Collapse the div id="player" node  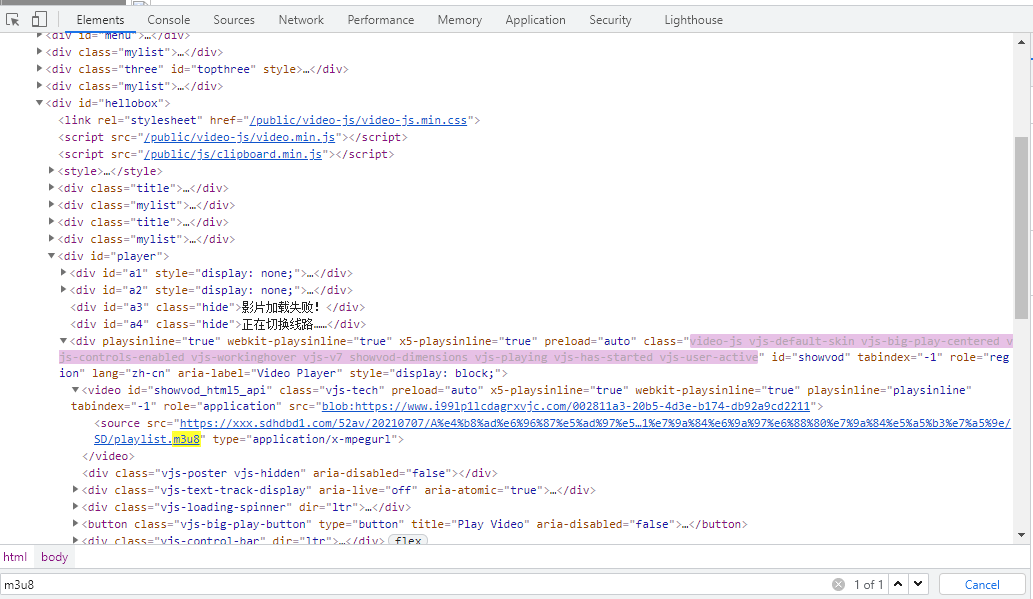coord(51,256)
